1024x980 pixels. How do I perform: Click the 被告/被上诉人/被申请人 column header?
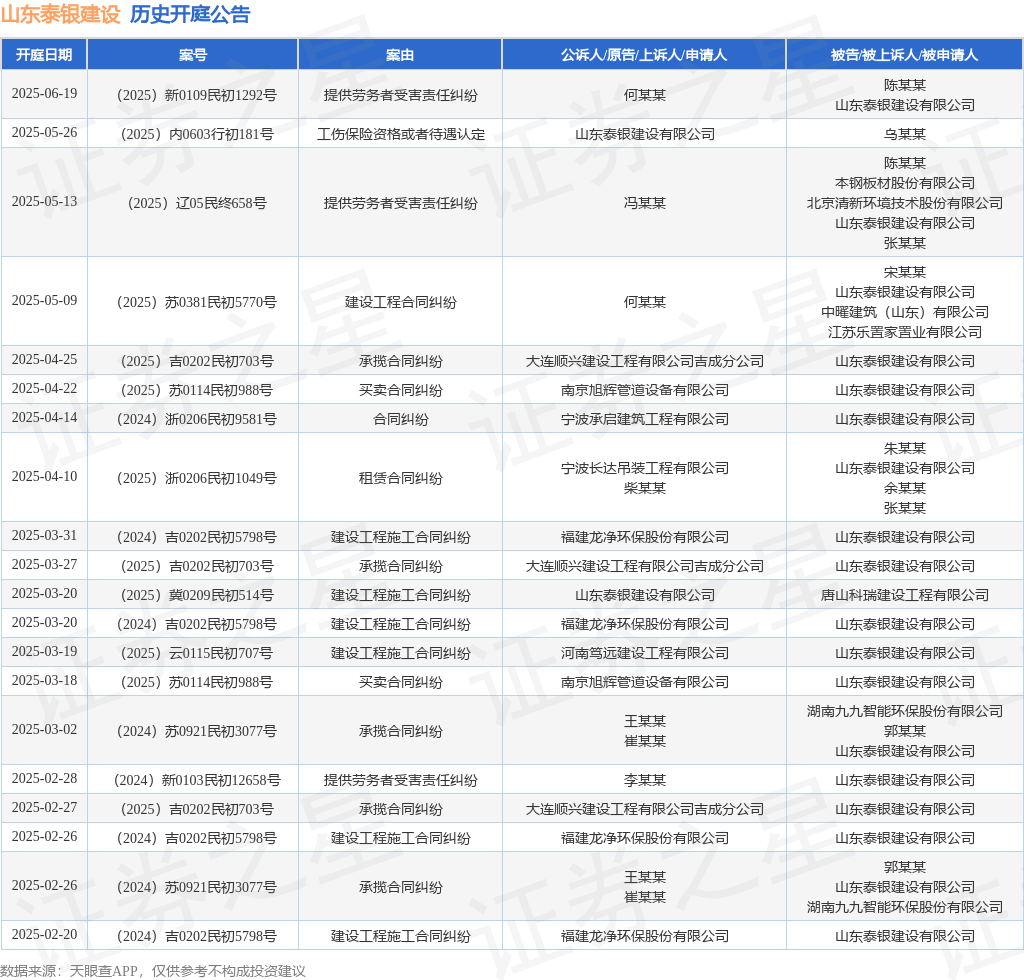coord(904,55)
